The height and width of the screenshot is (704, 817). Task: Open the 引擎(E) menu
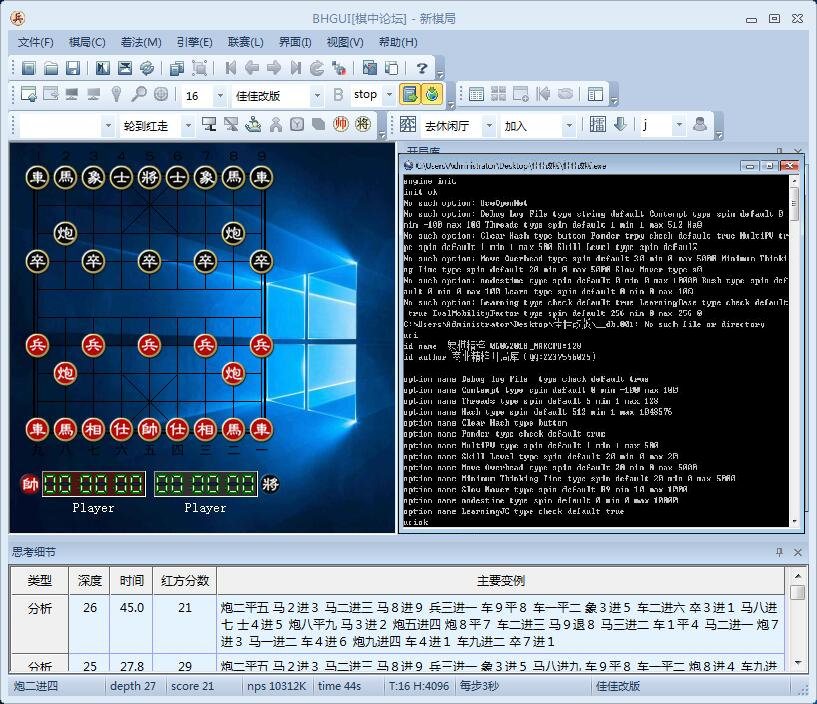click(194, 42)
